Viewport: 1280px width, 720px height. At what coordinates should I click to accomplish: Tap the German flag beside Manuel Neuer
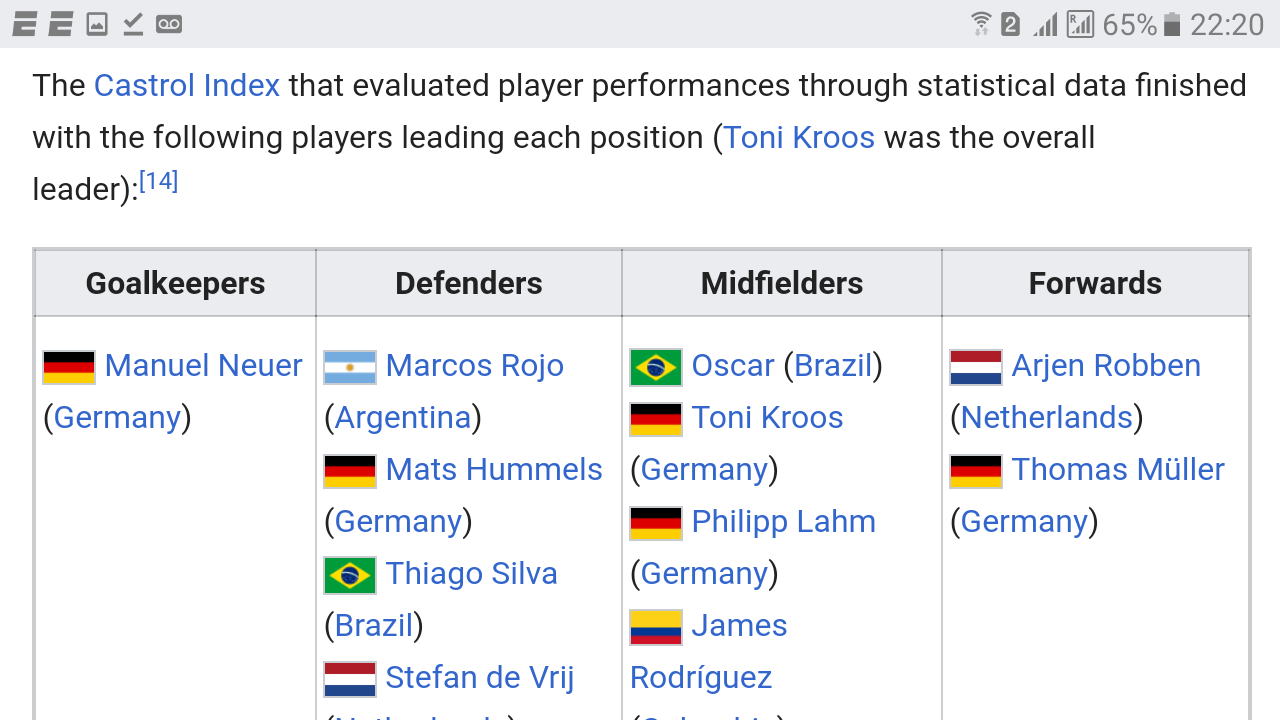[69, 367]
